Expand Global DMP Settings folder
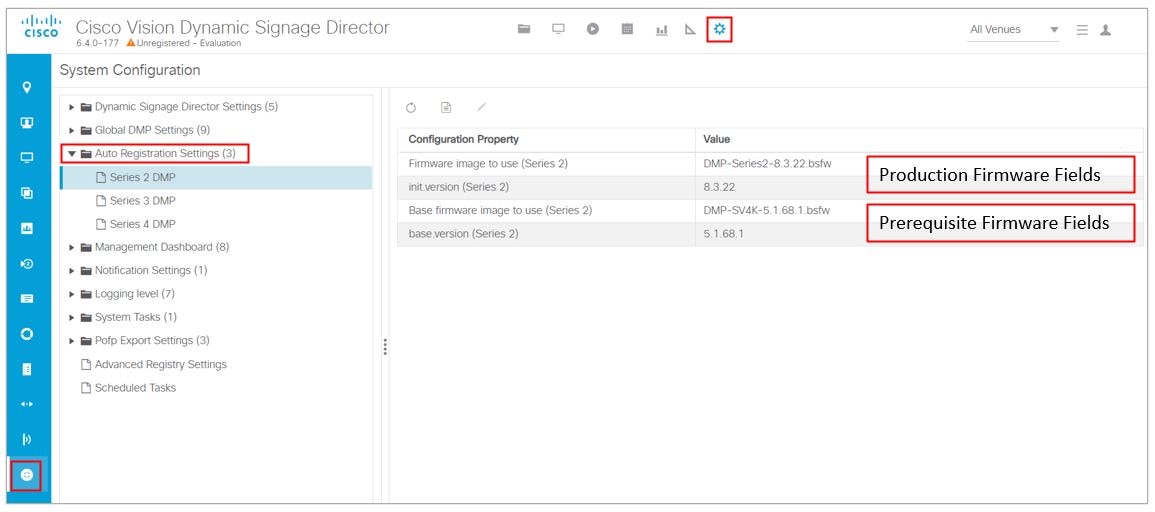 pyautogui.click(x=72, y=130)
